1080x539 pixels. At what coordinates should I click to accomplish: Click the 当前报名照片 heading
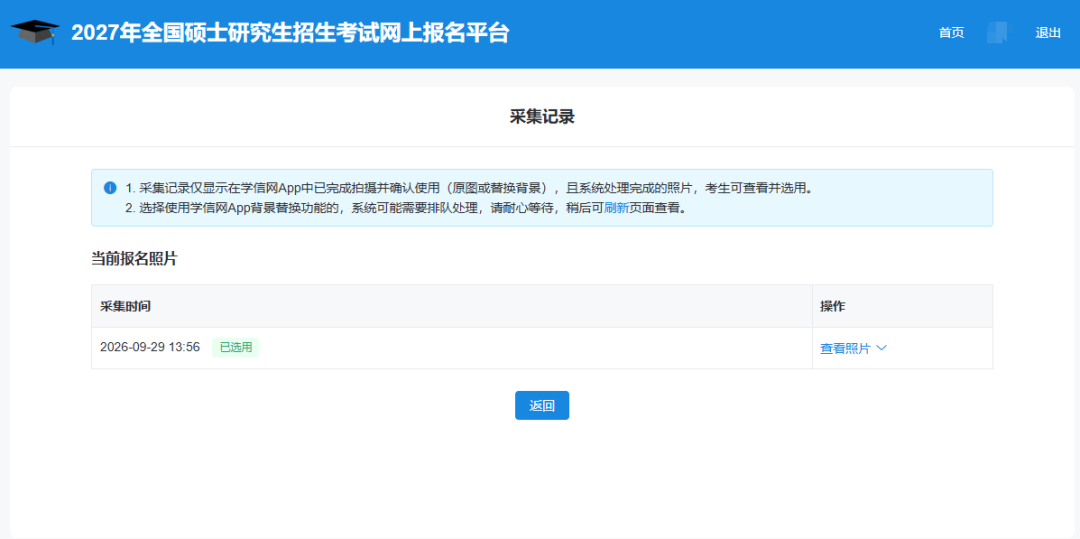134,259
